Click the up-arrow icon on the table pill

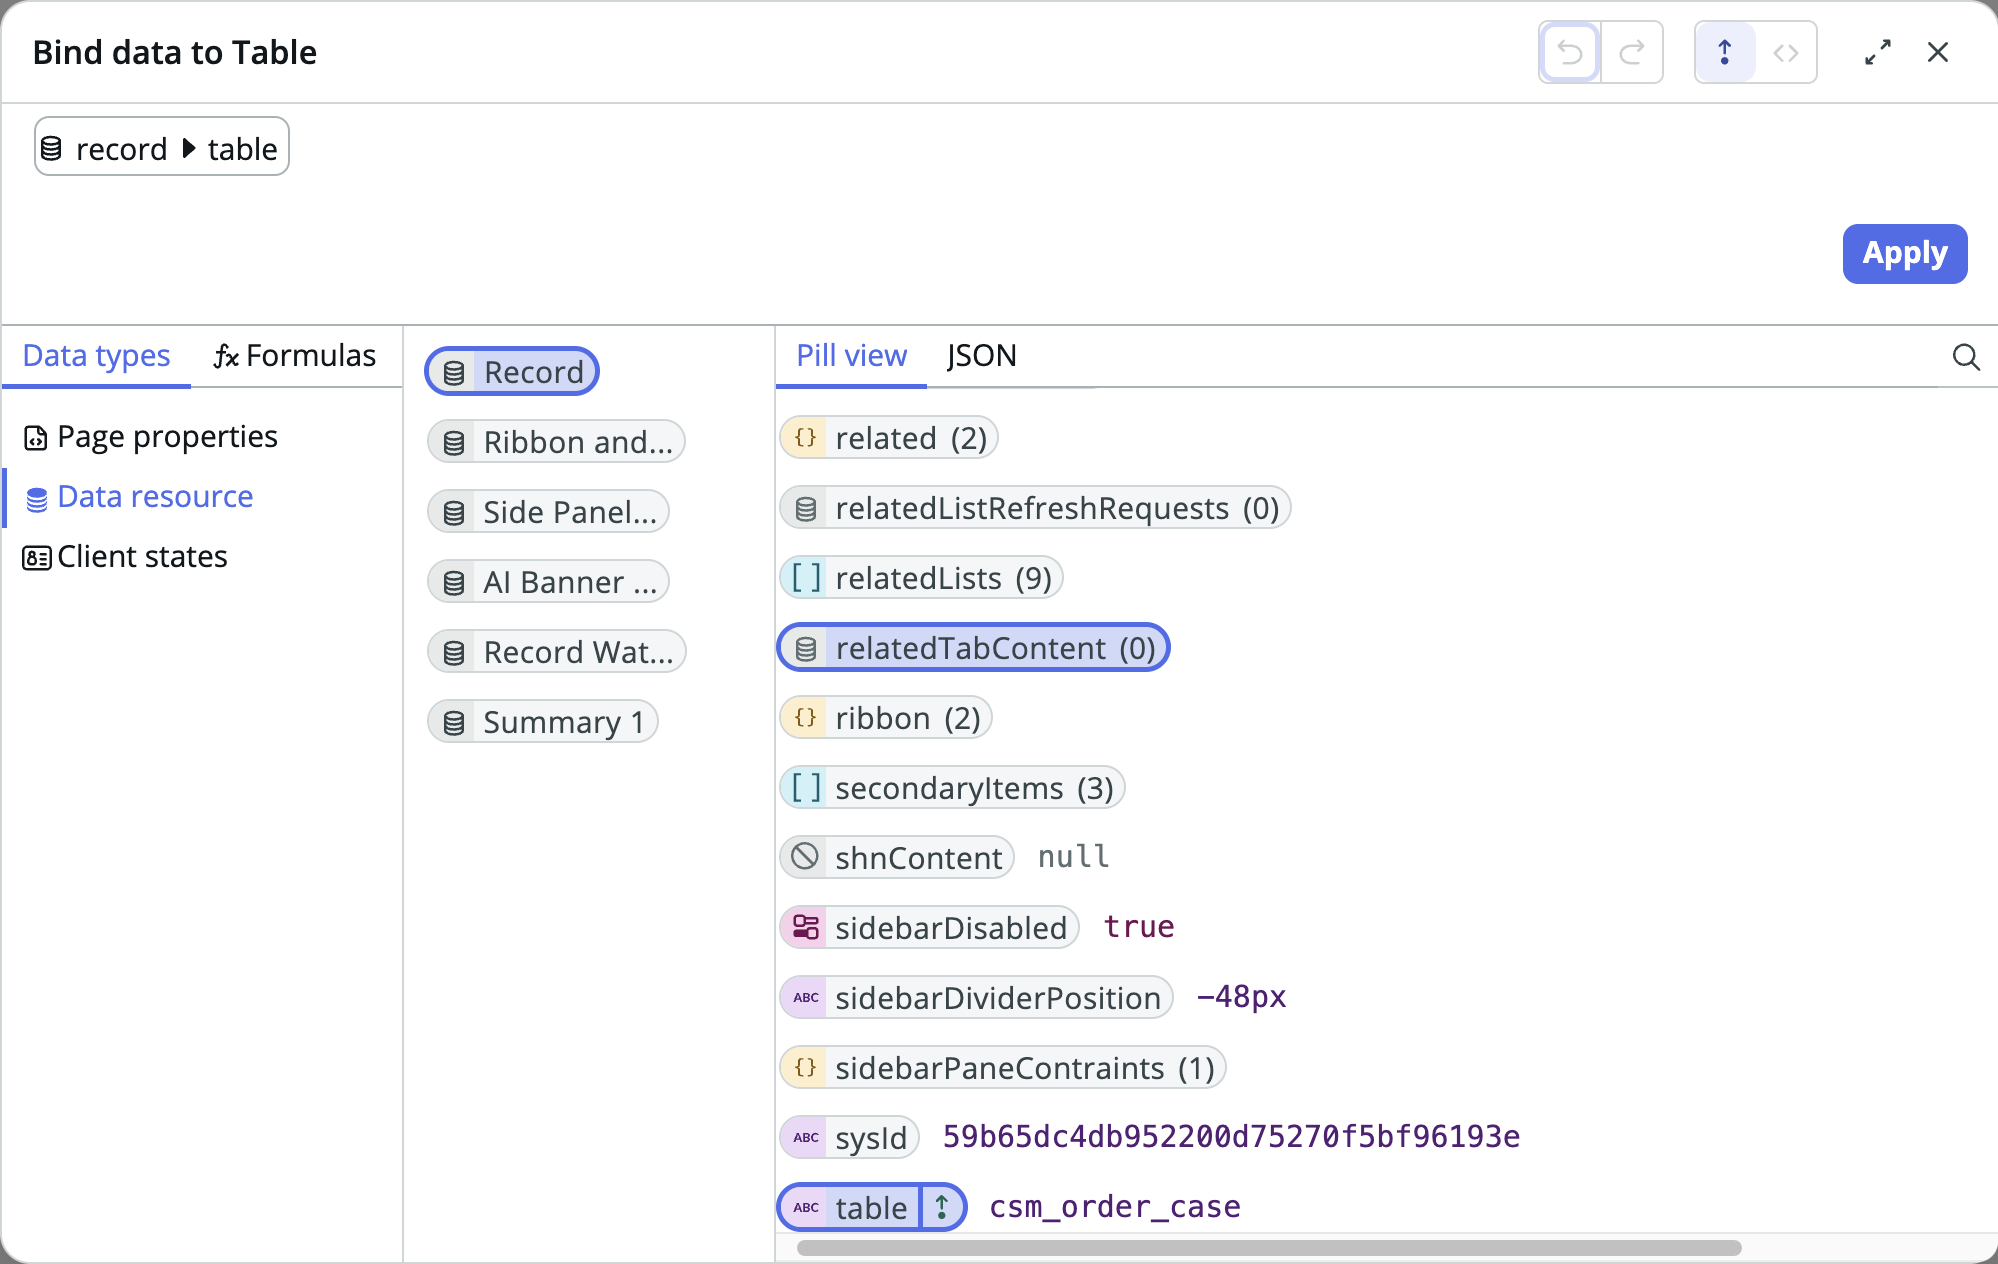pos(942,1207)
